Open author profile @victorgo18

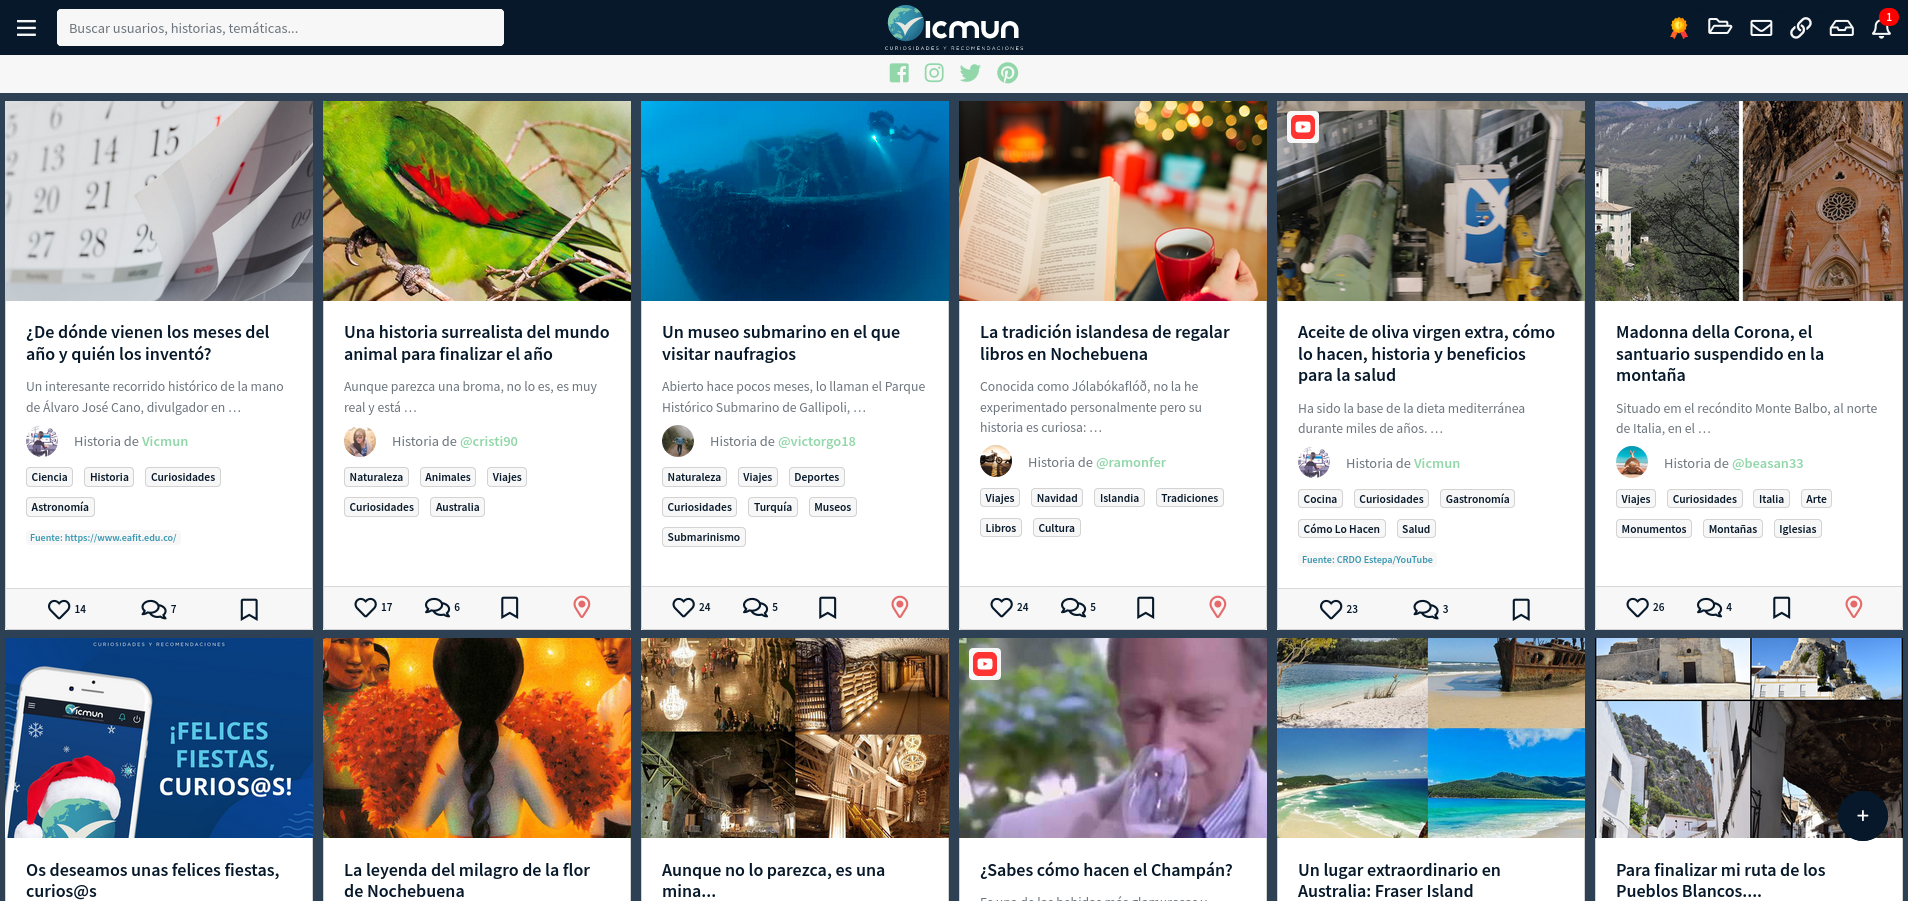pyautogui.click(x=817, y=441)
